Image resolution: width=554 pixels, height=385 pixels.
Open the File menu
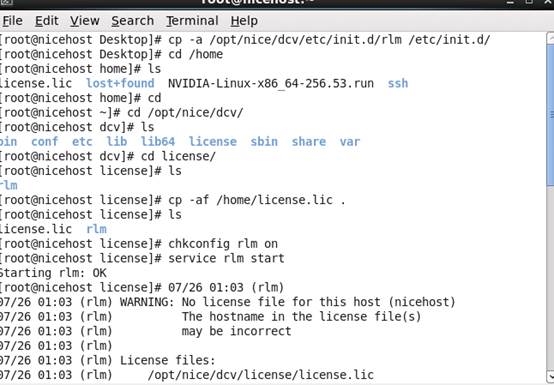12,21
